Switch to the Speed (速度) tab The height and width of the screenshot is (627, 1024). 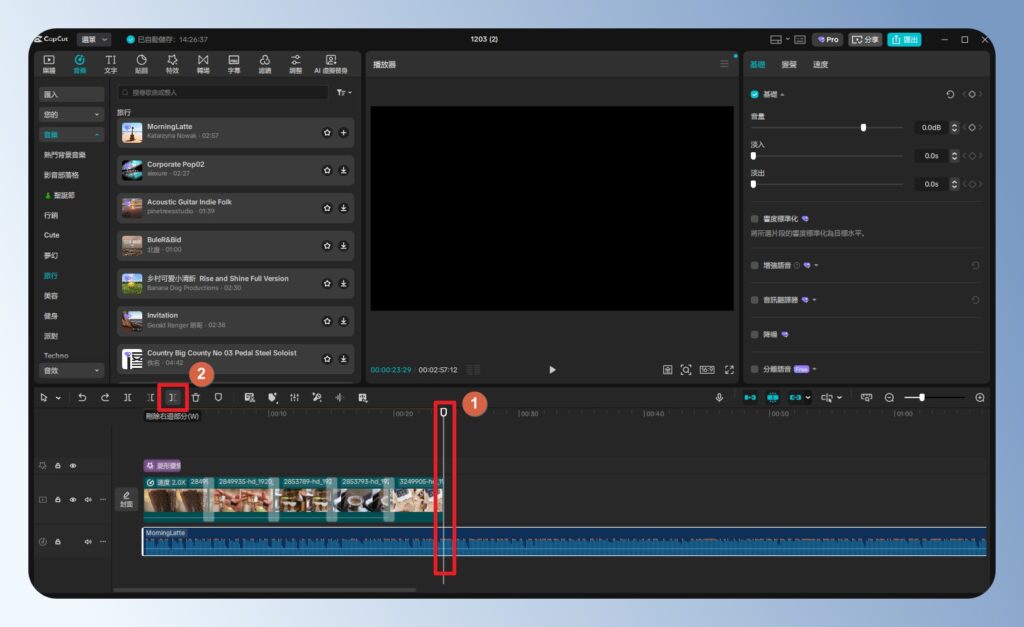click(x=820, y=64)
